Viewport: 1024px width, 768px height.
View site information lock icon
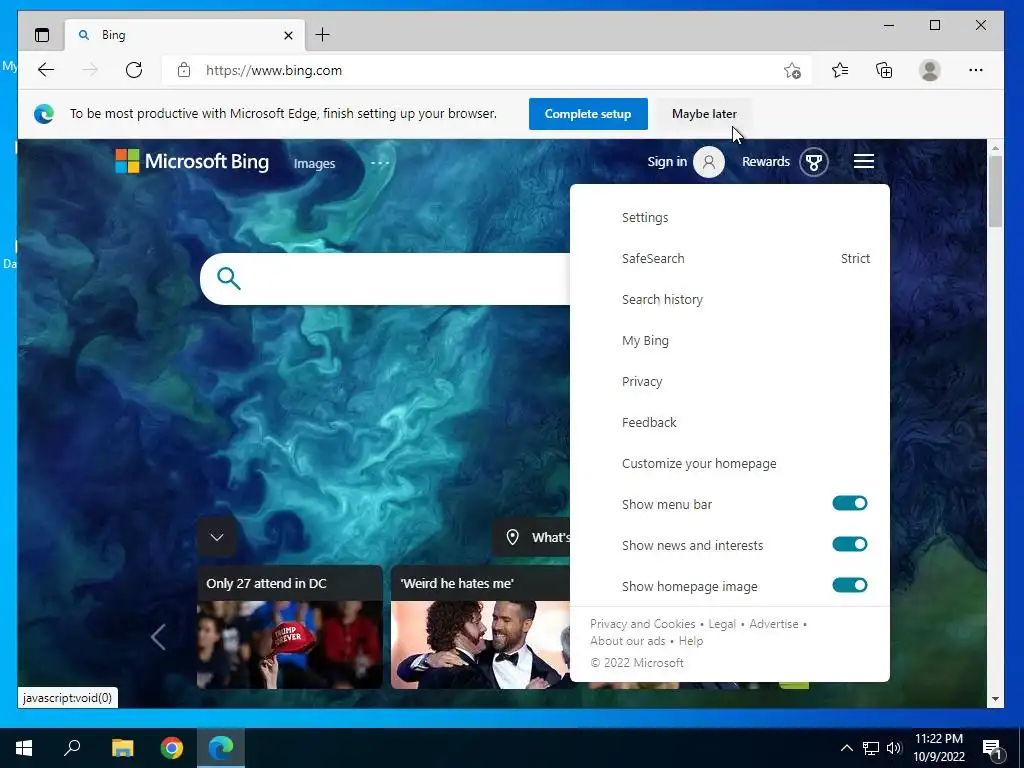point(184,70)
